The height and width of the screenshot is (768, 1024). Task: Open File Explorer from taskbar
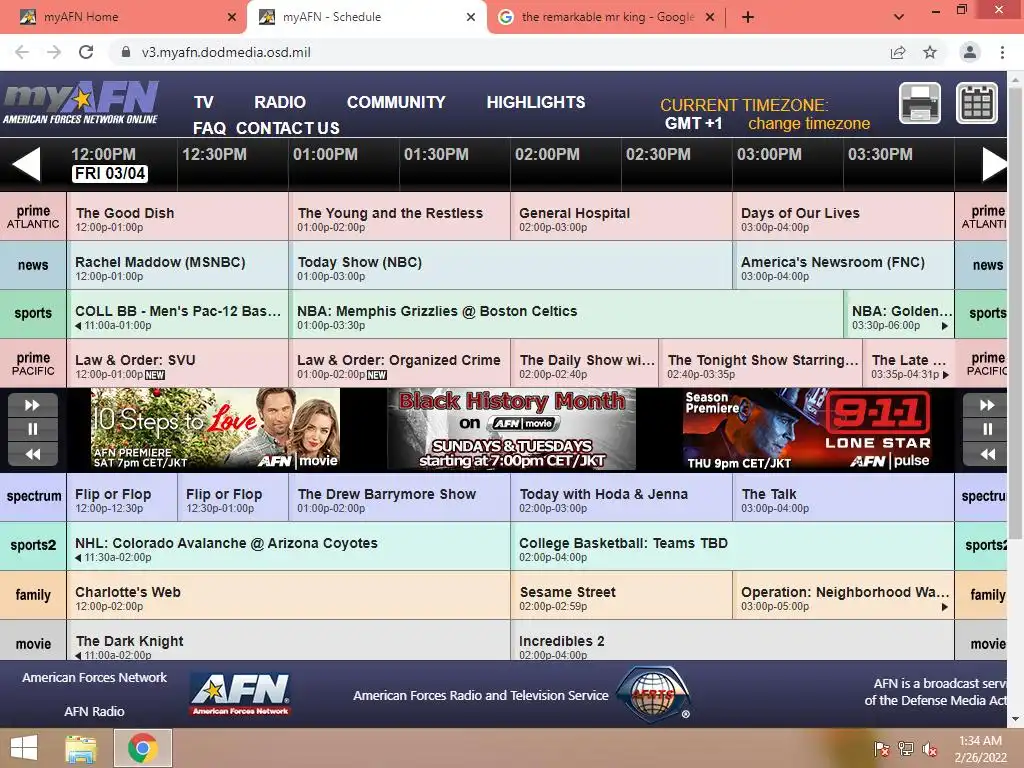point(80,748)
